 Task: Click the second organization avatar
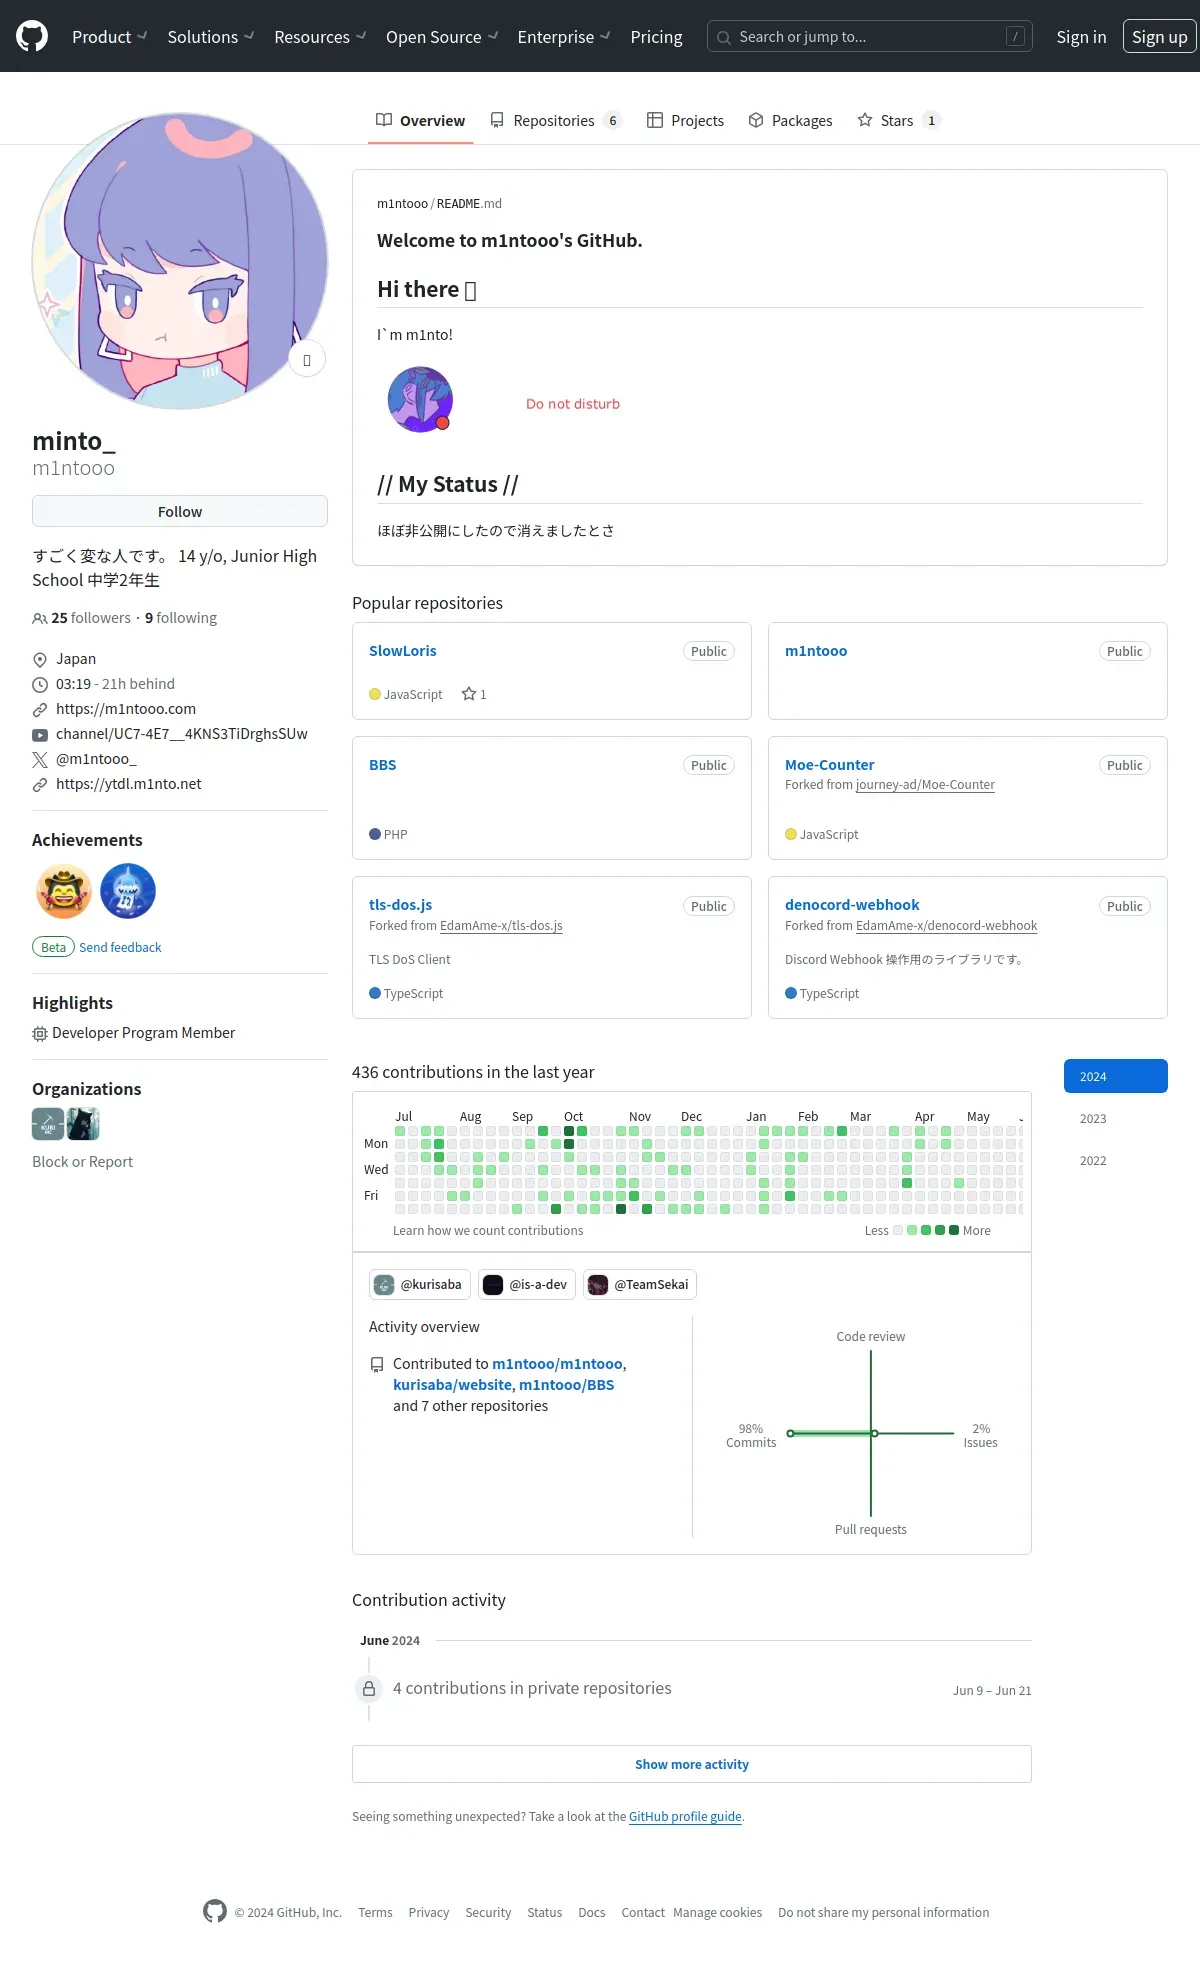click(83, 1124)
